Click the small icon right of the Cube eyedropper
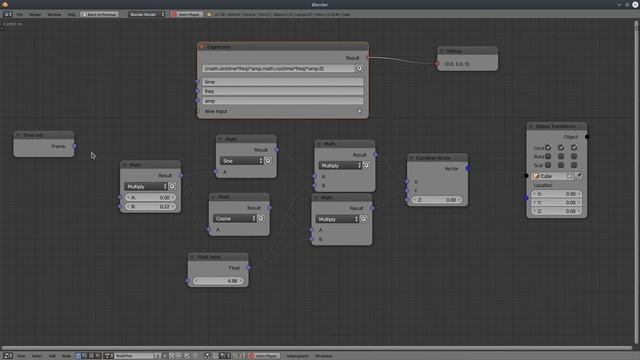 point(579,176)
